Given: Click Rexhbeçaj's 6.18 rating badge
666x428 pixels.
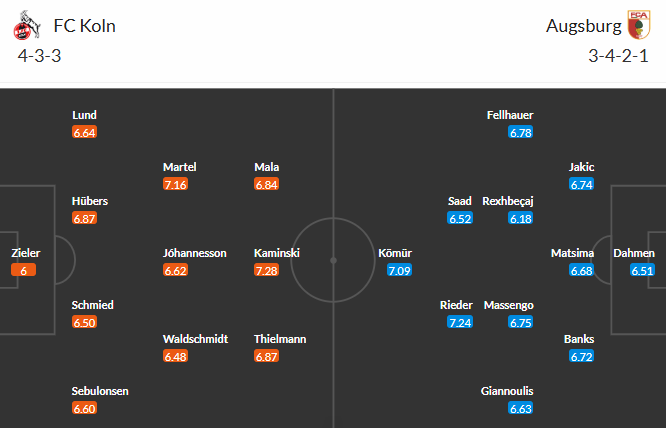Looking at the screenshot, I should [x=520, y=218].
